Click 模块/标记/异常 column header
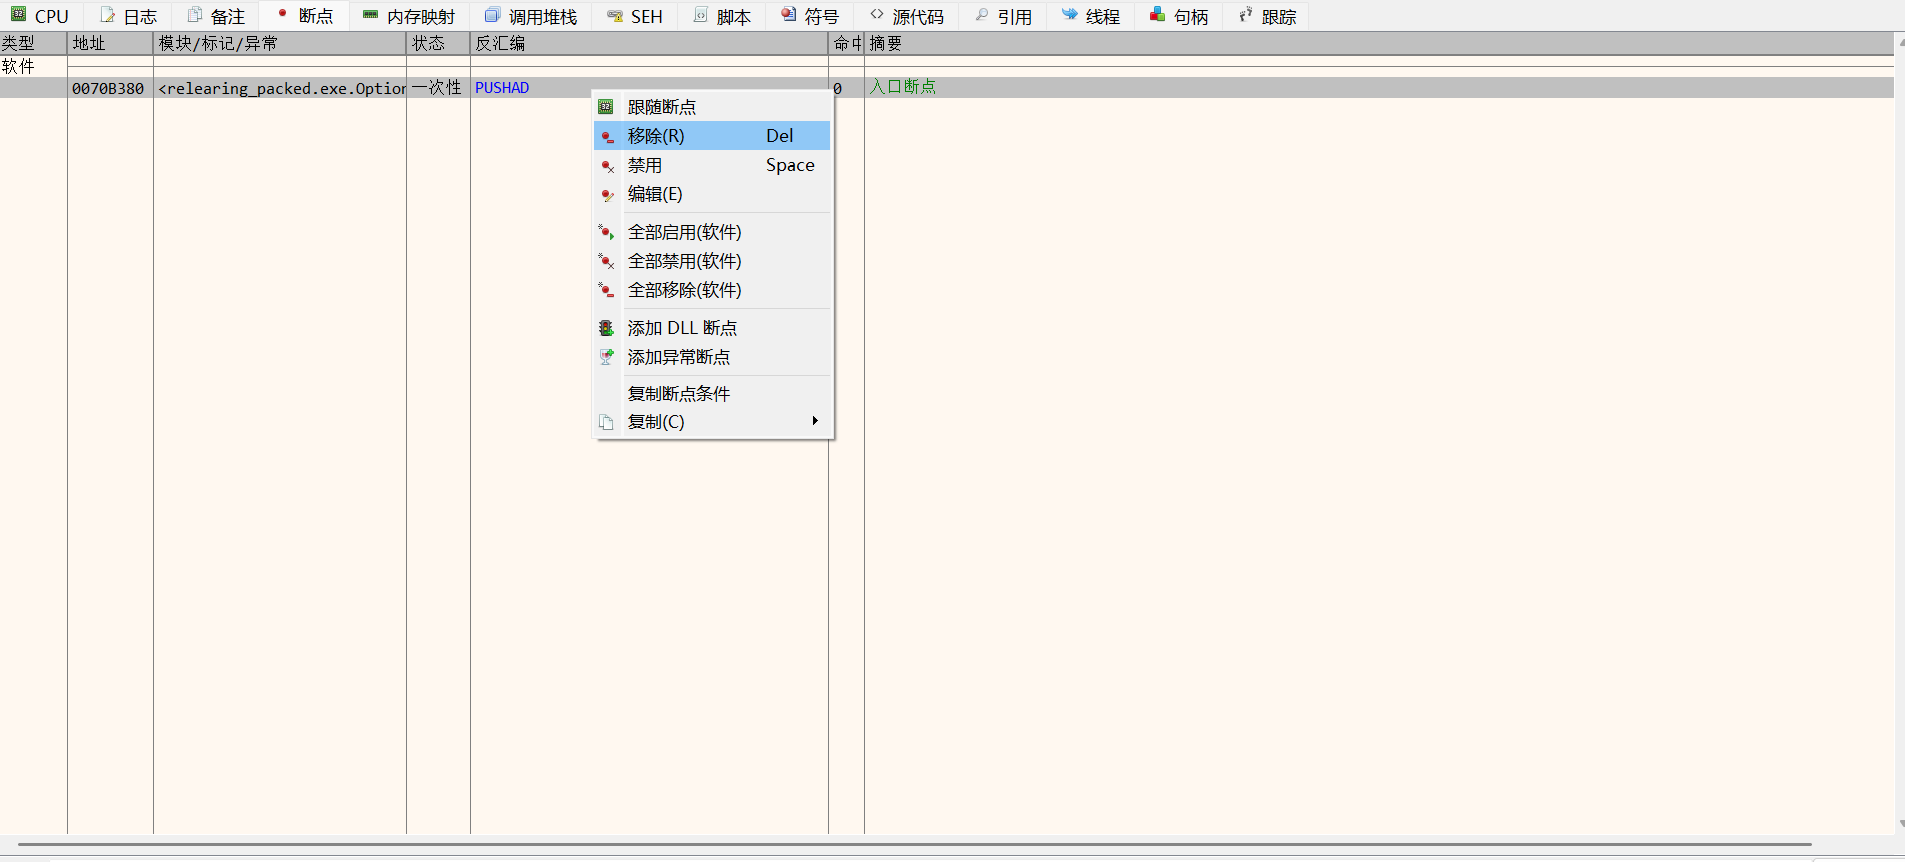 [280, 43]
